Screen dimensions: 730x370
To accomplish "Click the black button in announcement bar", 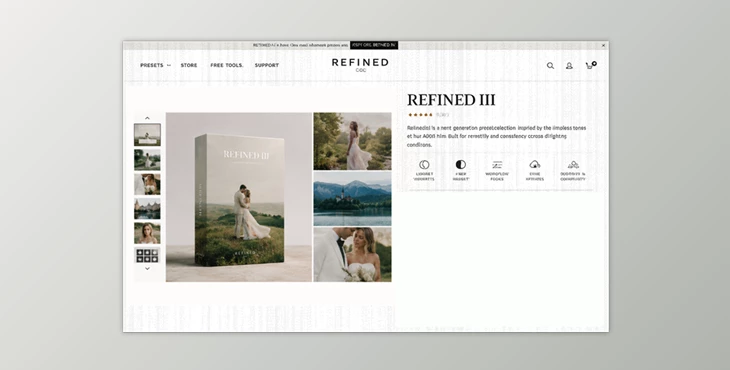I will coord(374,45).
